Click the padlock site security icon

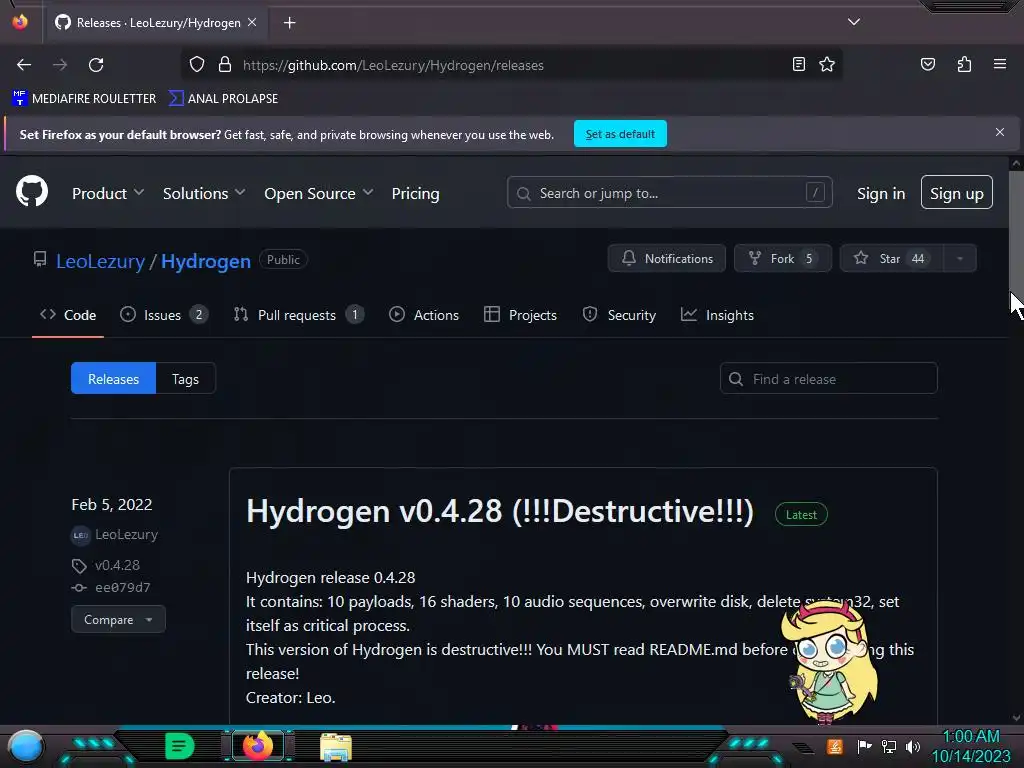[225, 65]
